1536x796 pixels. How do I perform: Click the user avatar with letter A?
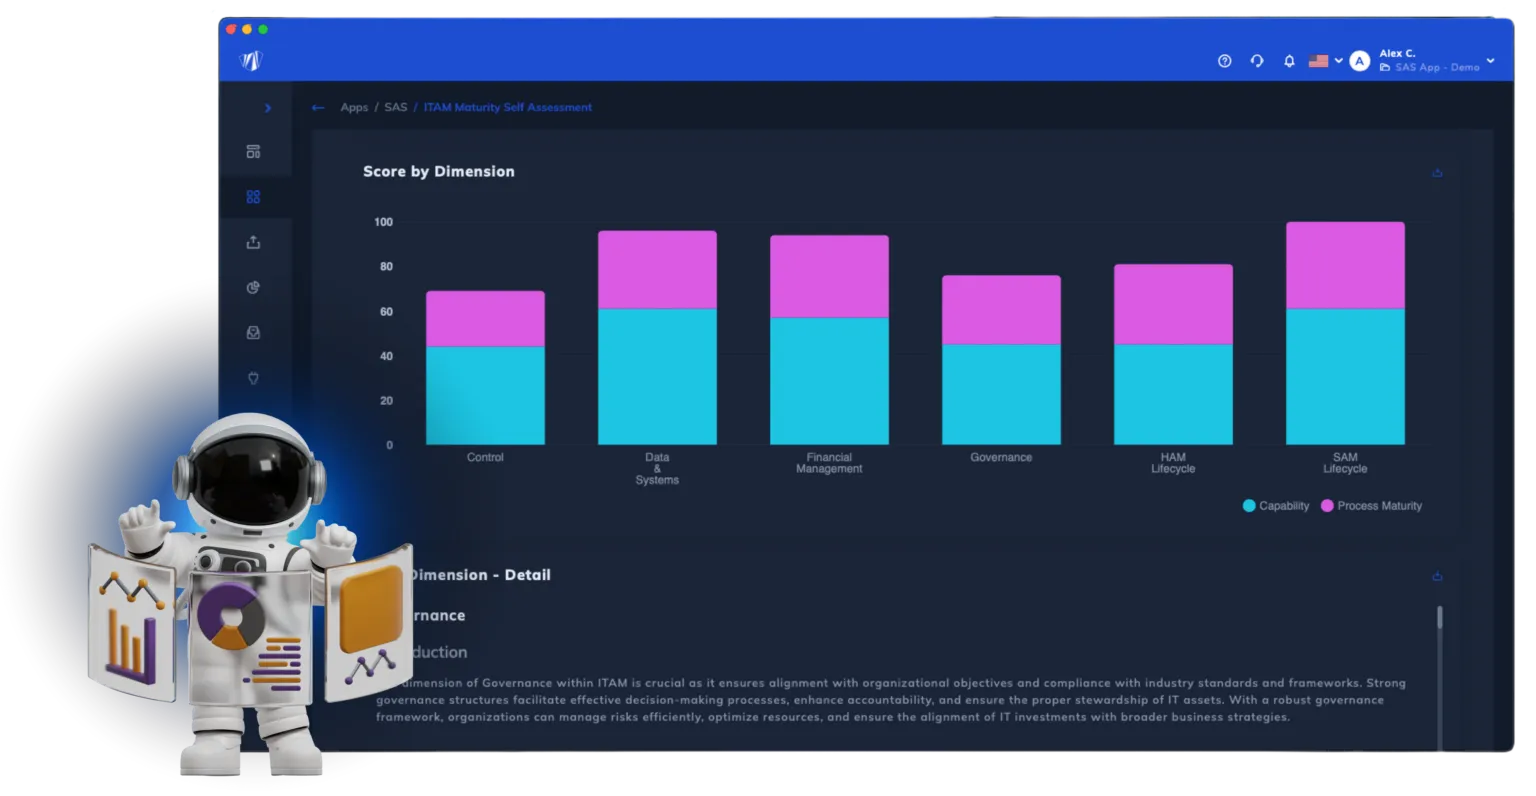[1359, 61]
